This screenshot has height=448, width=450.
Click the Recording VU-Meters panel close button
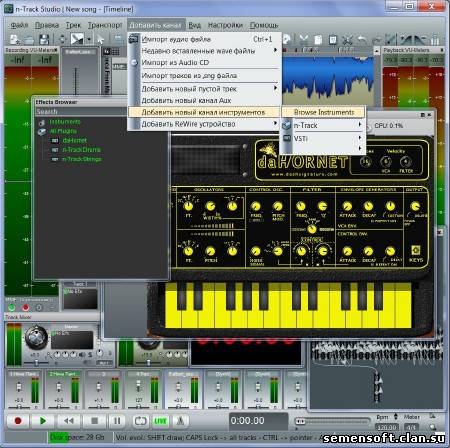(55, 50)
